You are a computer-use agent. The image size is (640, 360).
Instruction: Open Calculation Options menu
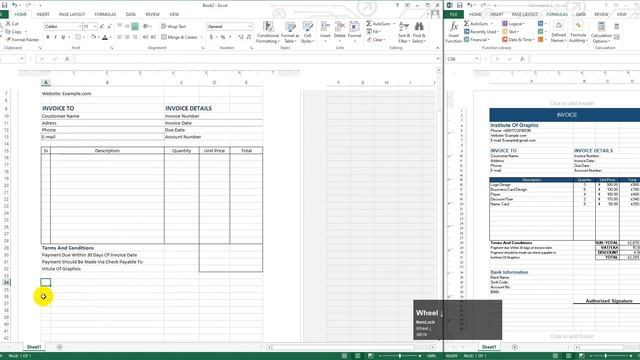601,32
